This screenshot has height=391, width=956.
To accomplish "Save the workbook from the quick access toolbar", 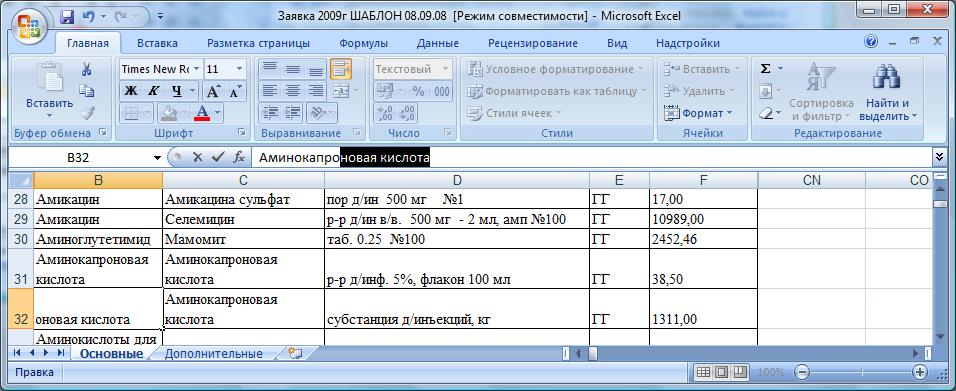I will point(67,17).
